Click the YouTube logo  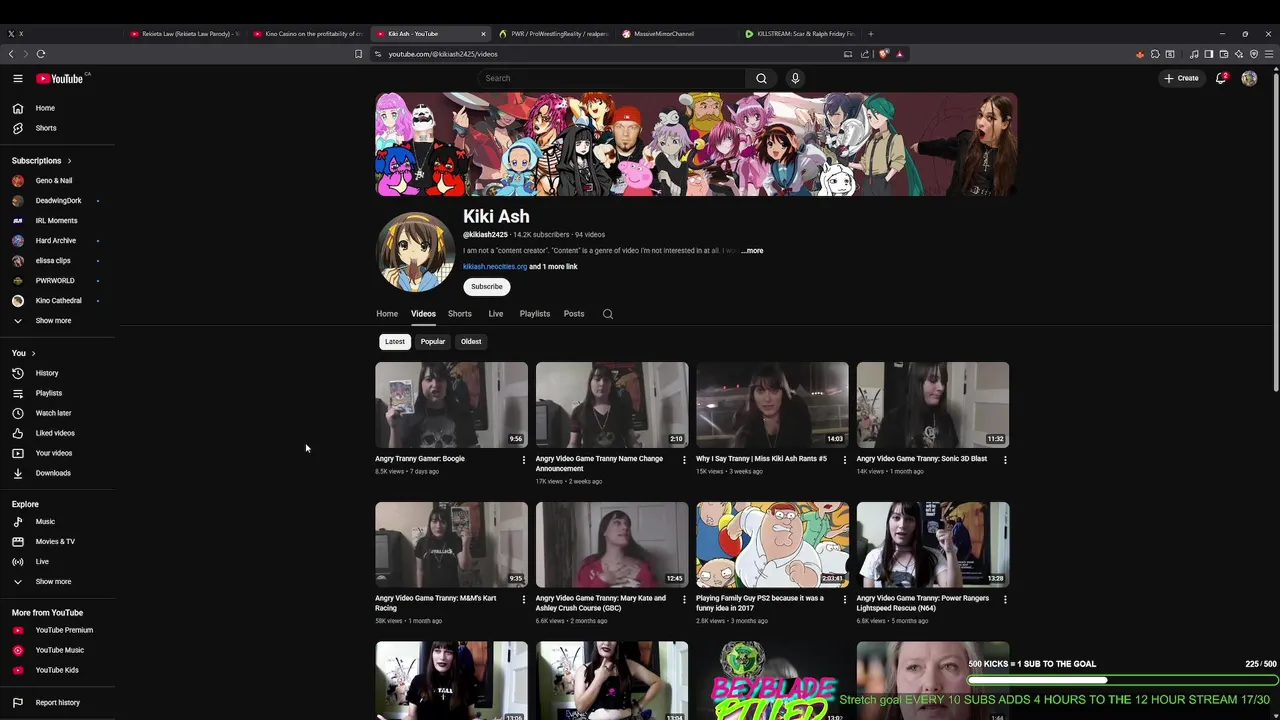pyautogui.click(x=60, y=78)
